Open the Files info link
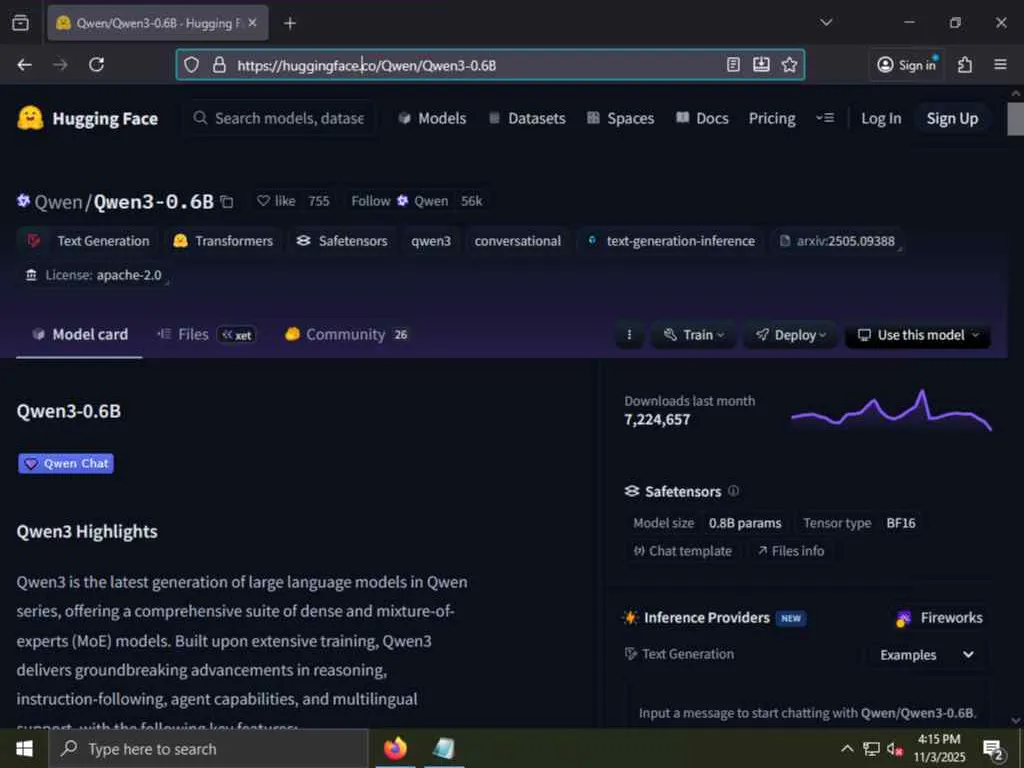The width and height of the screenshot is (1024, 768). (x=791, y=551)
